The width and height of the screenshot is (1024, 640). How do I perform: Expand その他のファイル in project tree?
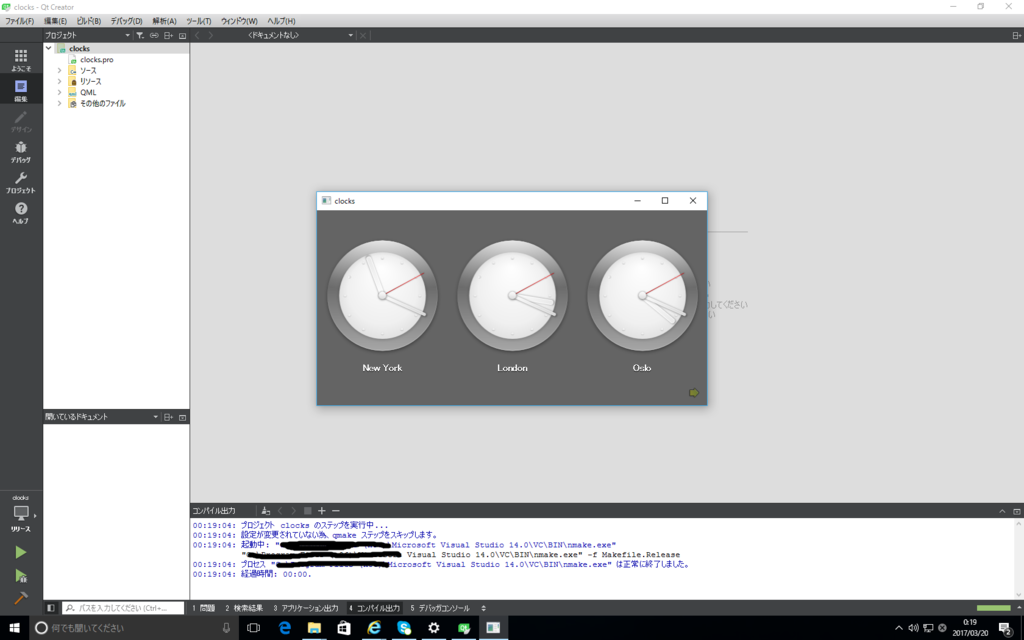click(59, 103)
